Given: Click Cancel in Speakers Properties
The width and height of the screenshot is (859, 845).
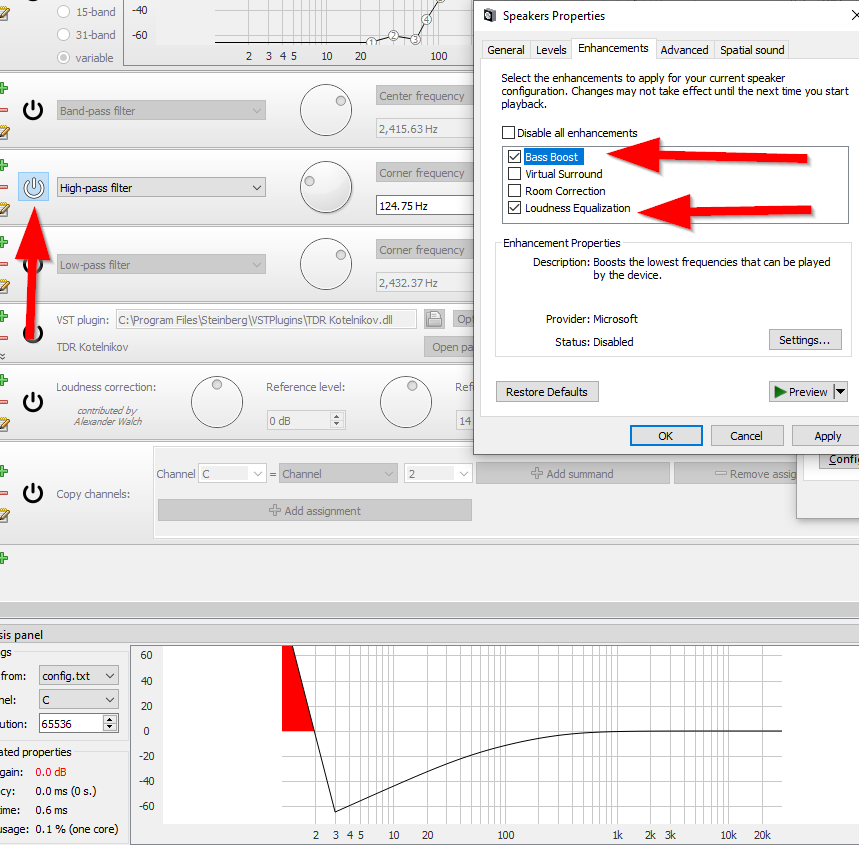Looking at the screenshot, I should point(746,436).
